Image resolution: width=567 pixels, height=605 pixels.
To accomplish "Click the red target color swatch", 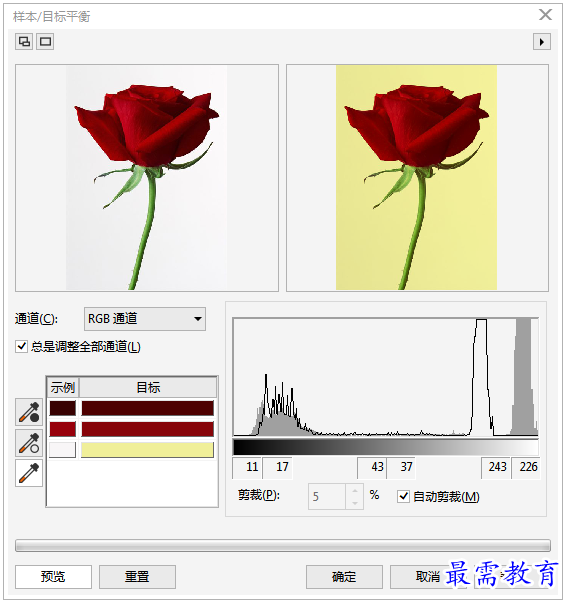I will pyautogui.click(x=147, y=429).
